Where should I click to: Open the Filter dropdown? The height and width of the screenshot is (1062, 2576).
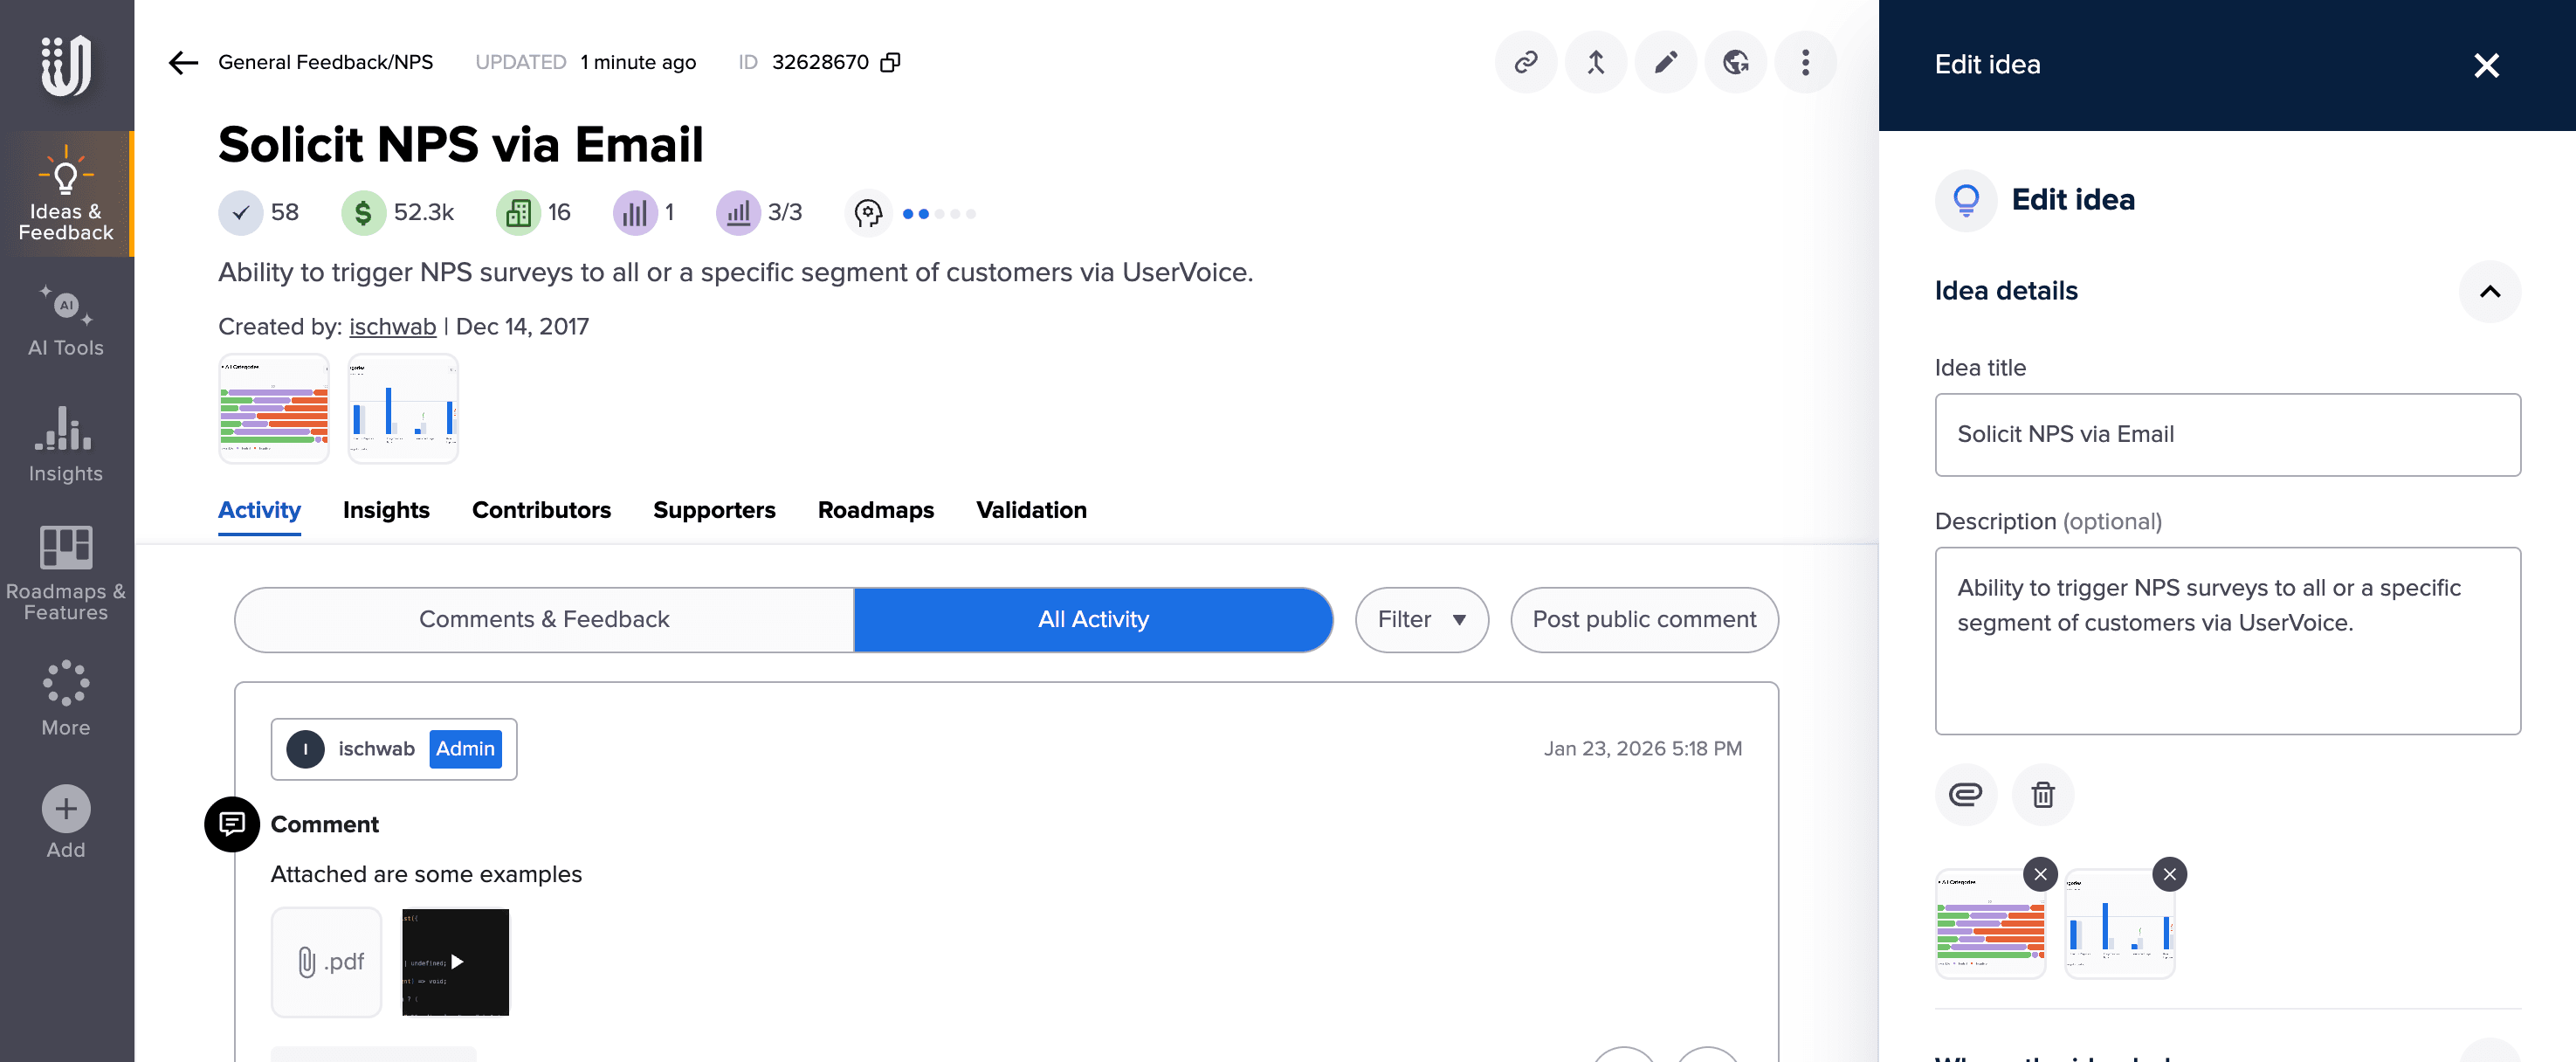click(1421, 619)
